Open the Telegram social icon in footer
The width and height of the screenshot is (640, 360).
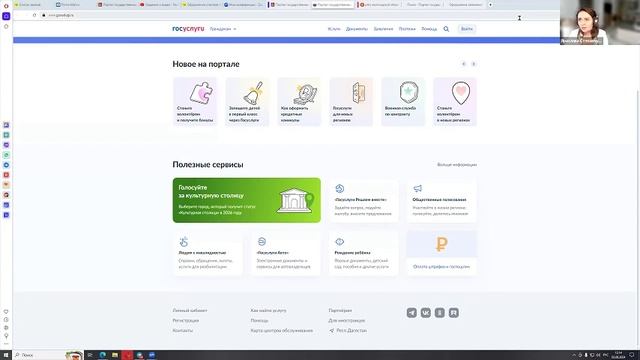[411, 313]
